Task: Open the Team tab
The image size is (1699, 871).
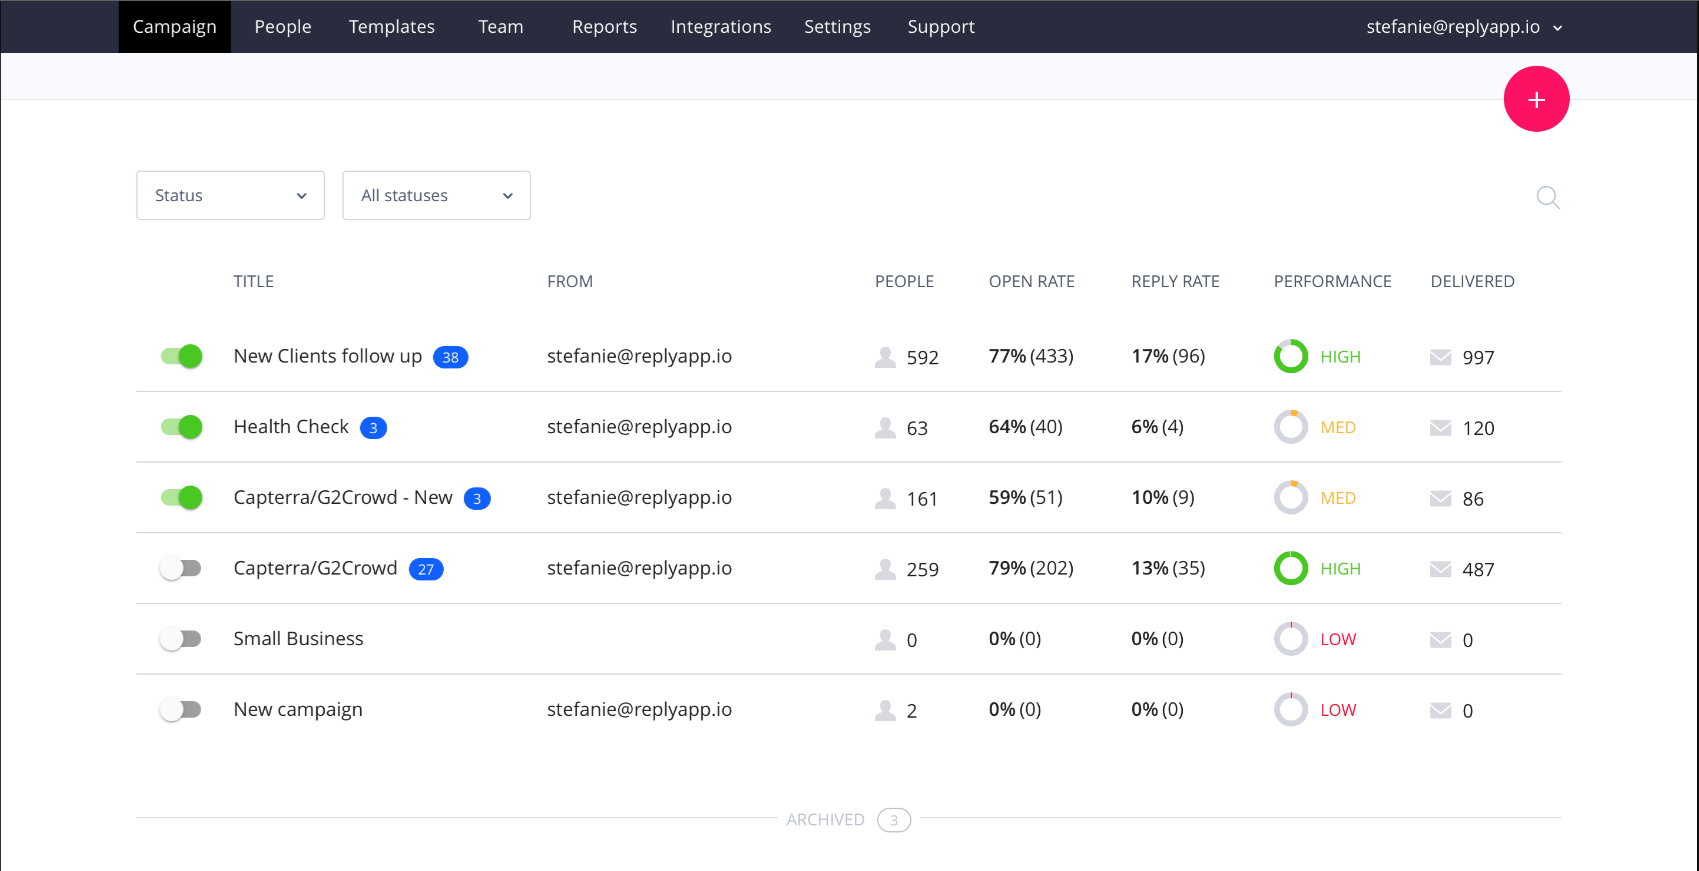Action: click(501, 27)
